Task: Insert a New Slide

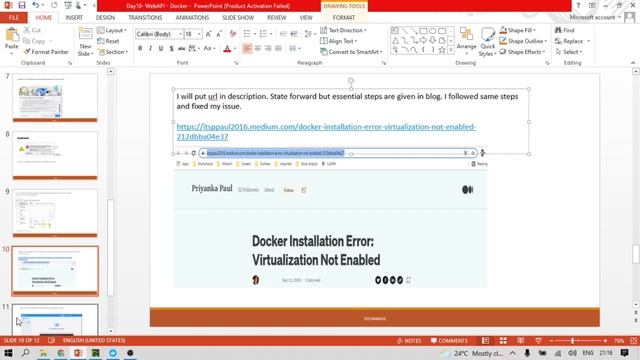Action: pos(85,42)
